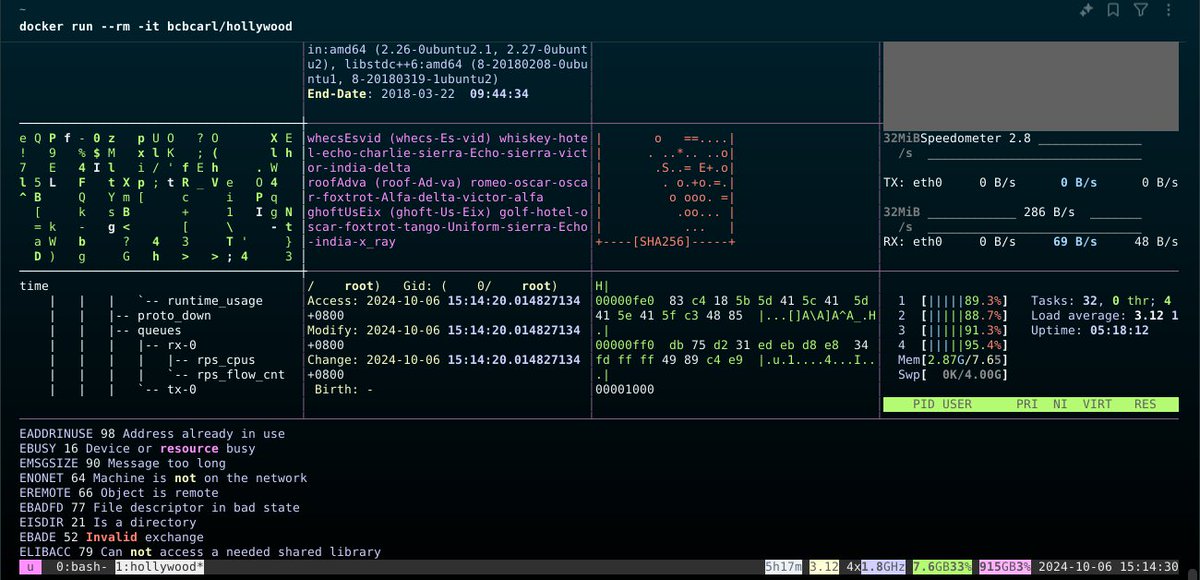Click the PID column header in htop

coord(924,404)
